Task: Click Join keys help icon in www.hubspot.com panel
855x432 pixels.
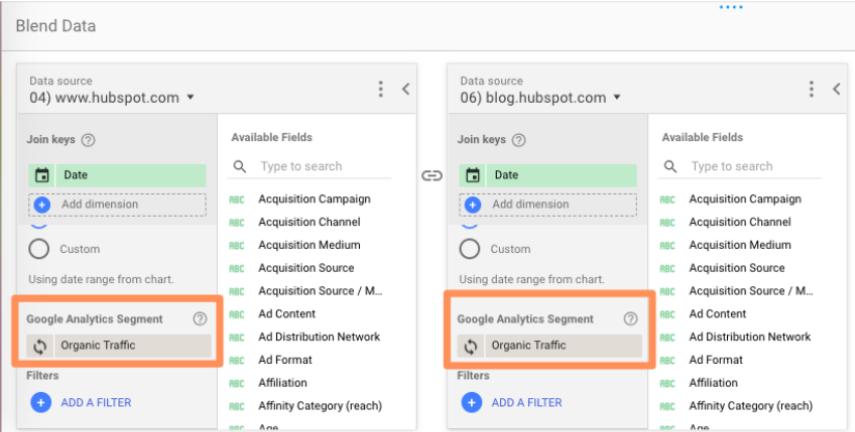Action: [x=88, y=140]
